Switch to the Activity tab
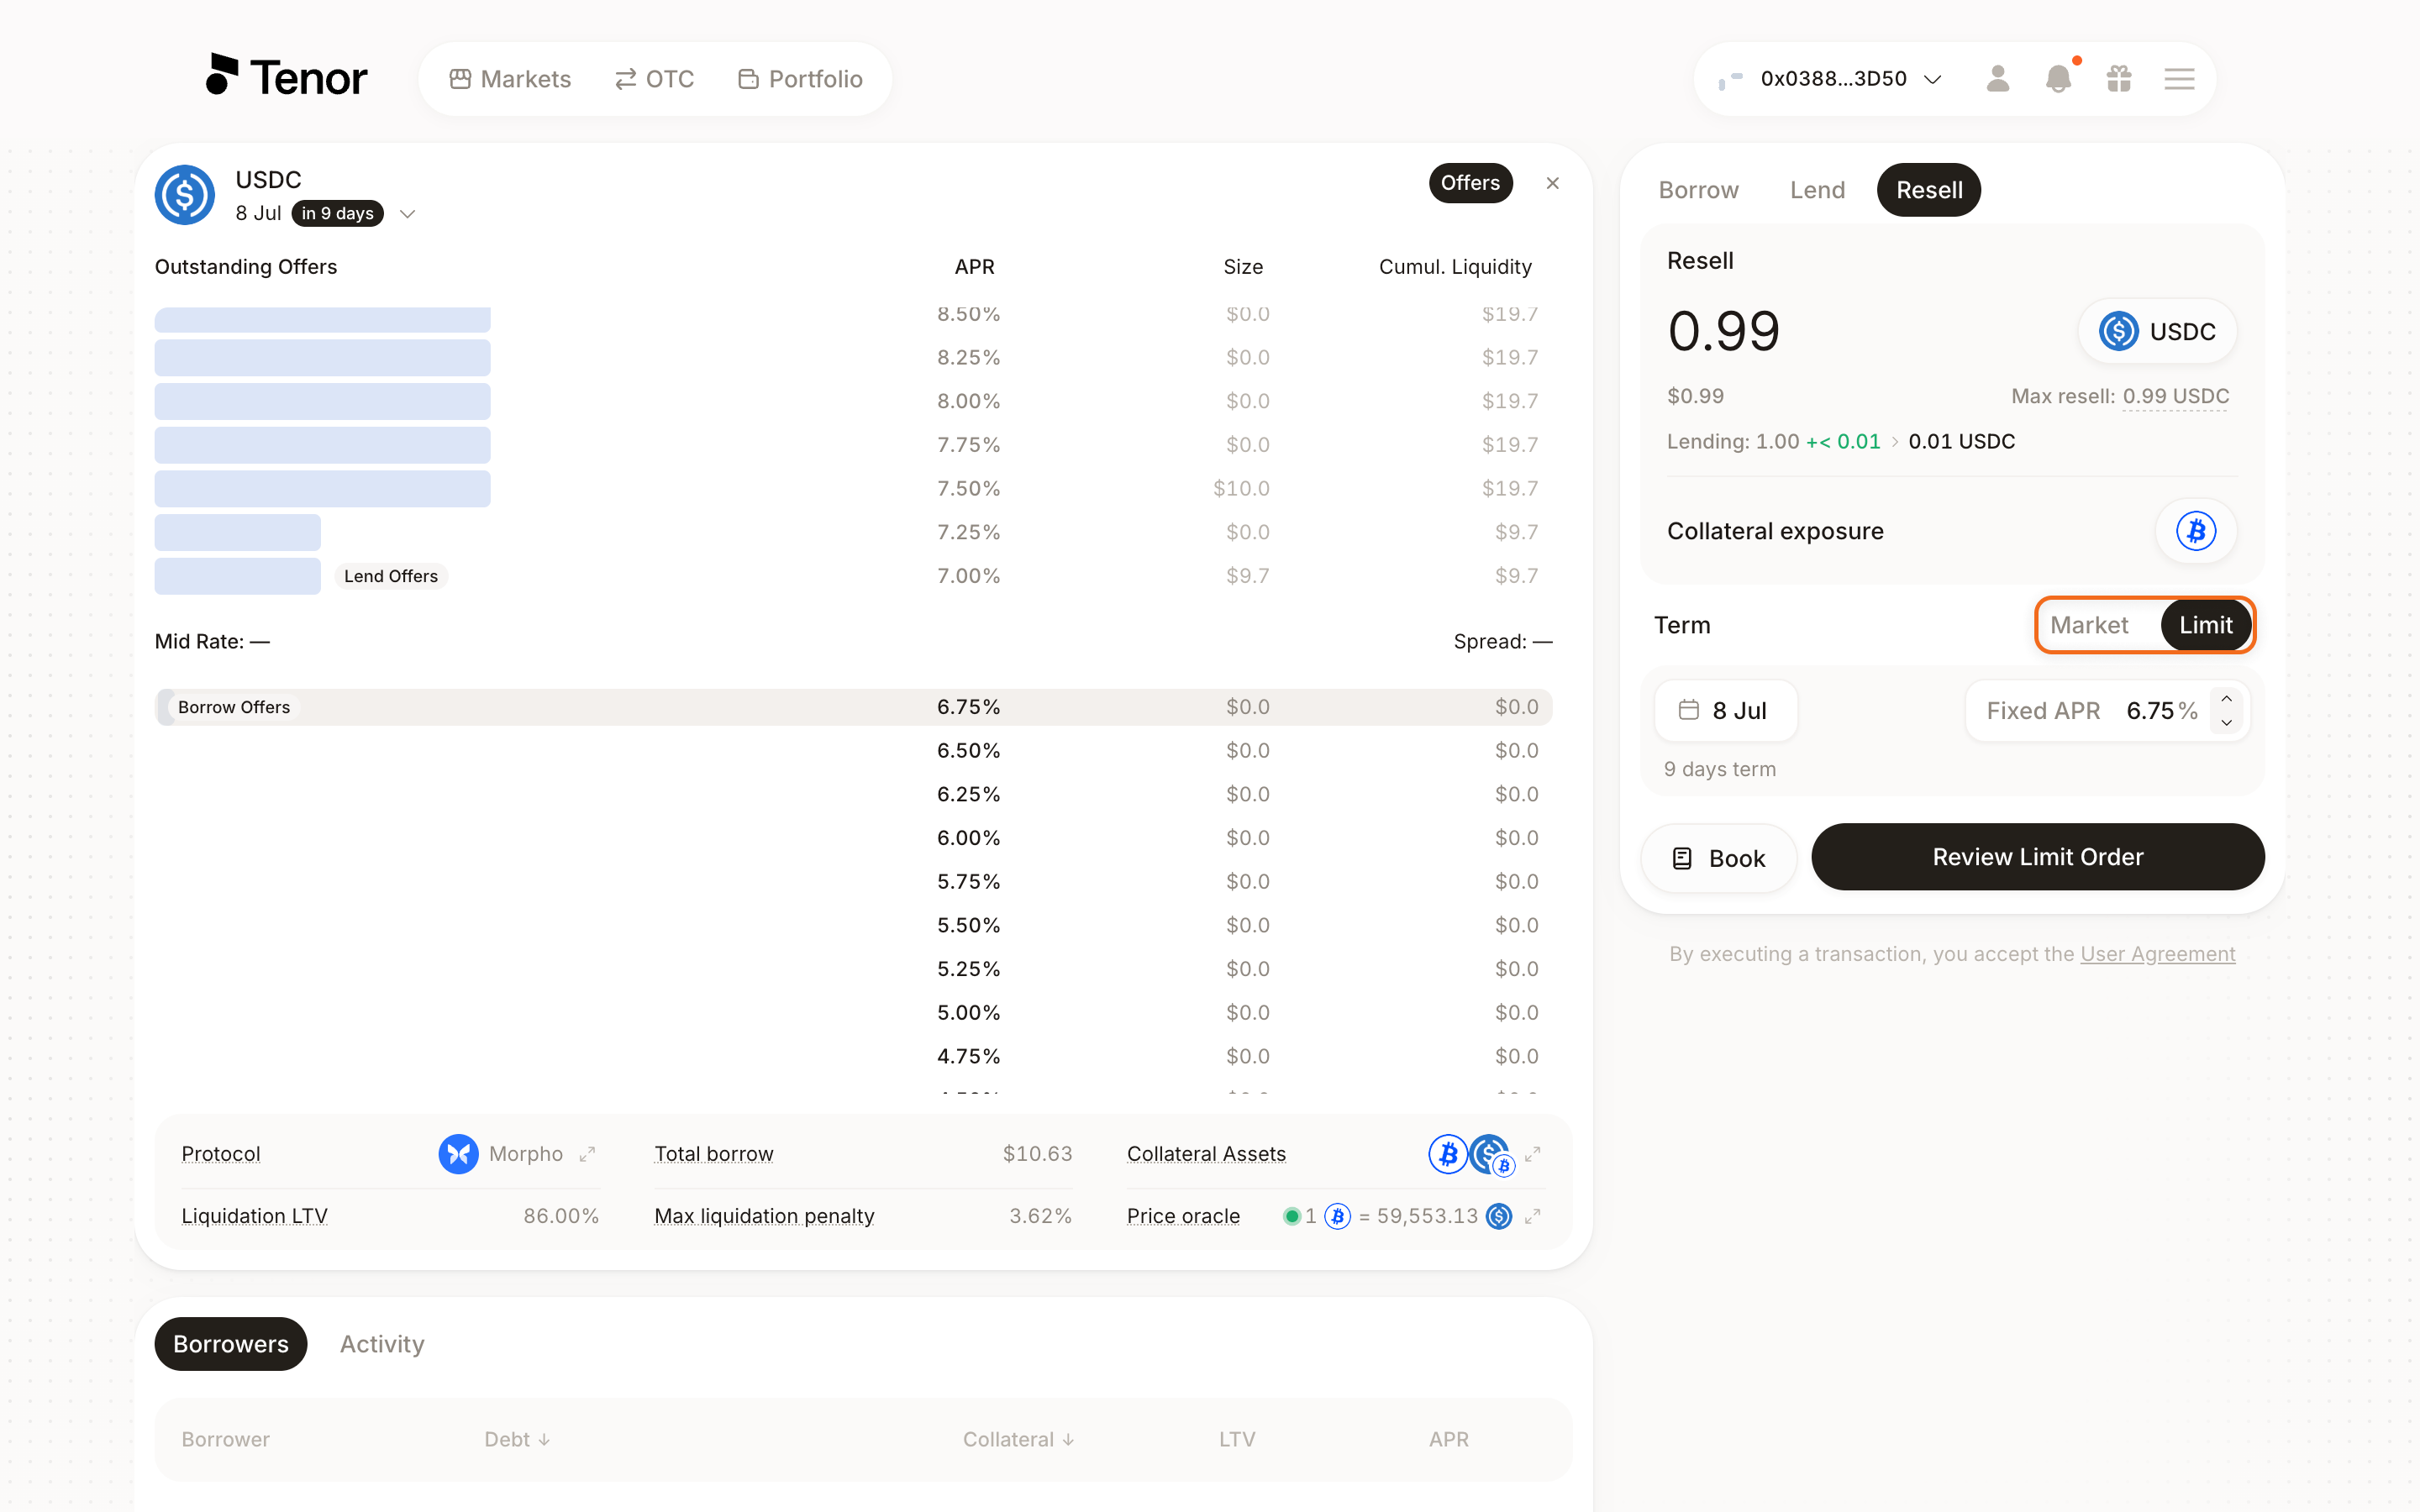 (382, 1344)
